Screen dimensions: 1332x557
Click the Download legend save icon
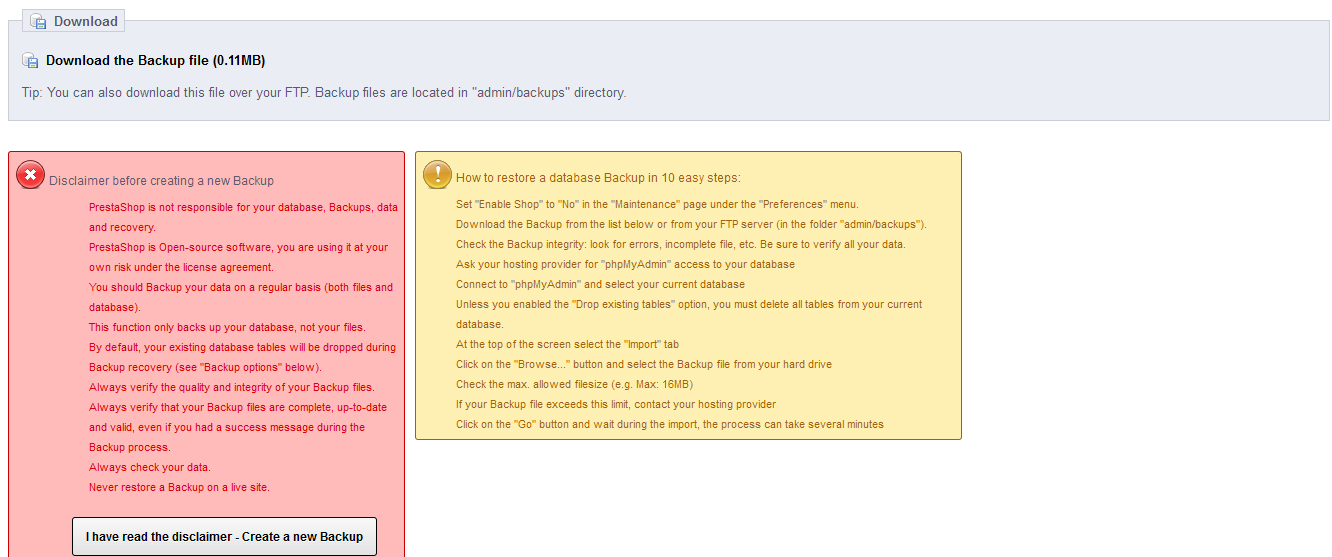click(38, 21)
